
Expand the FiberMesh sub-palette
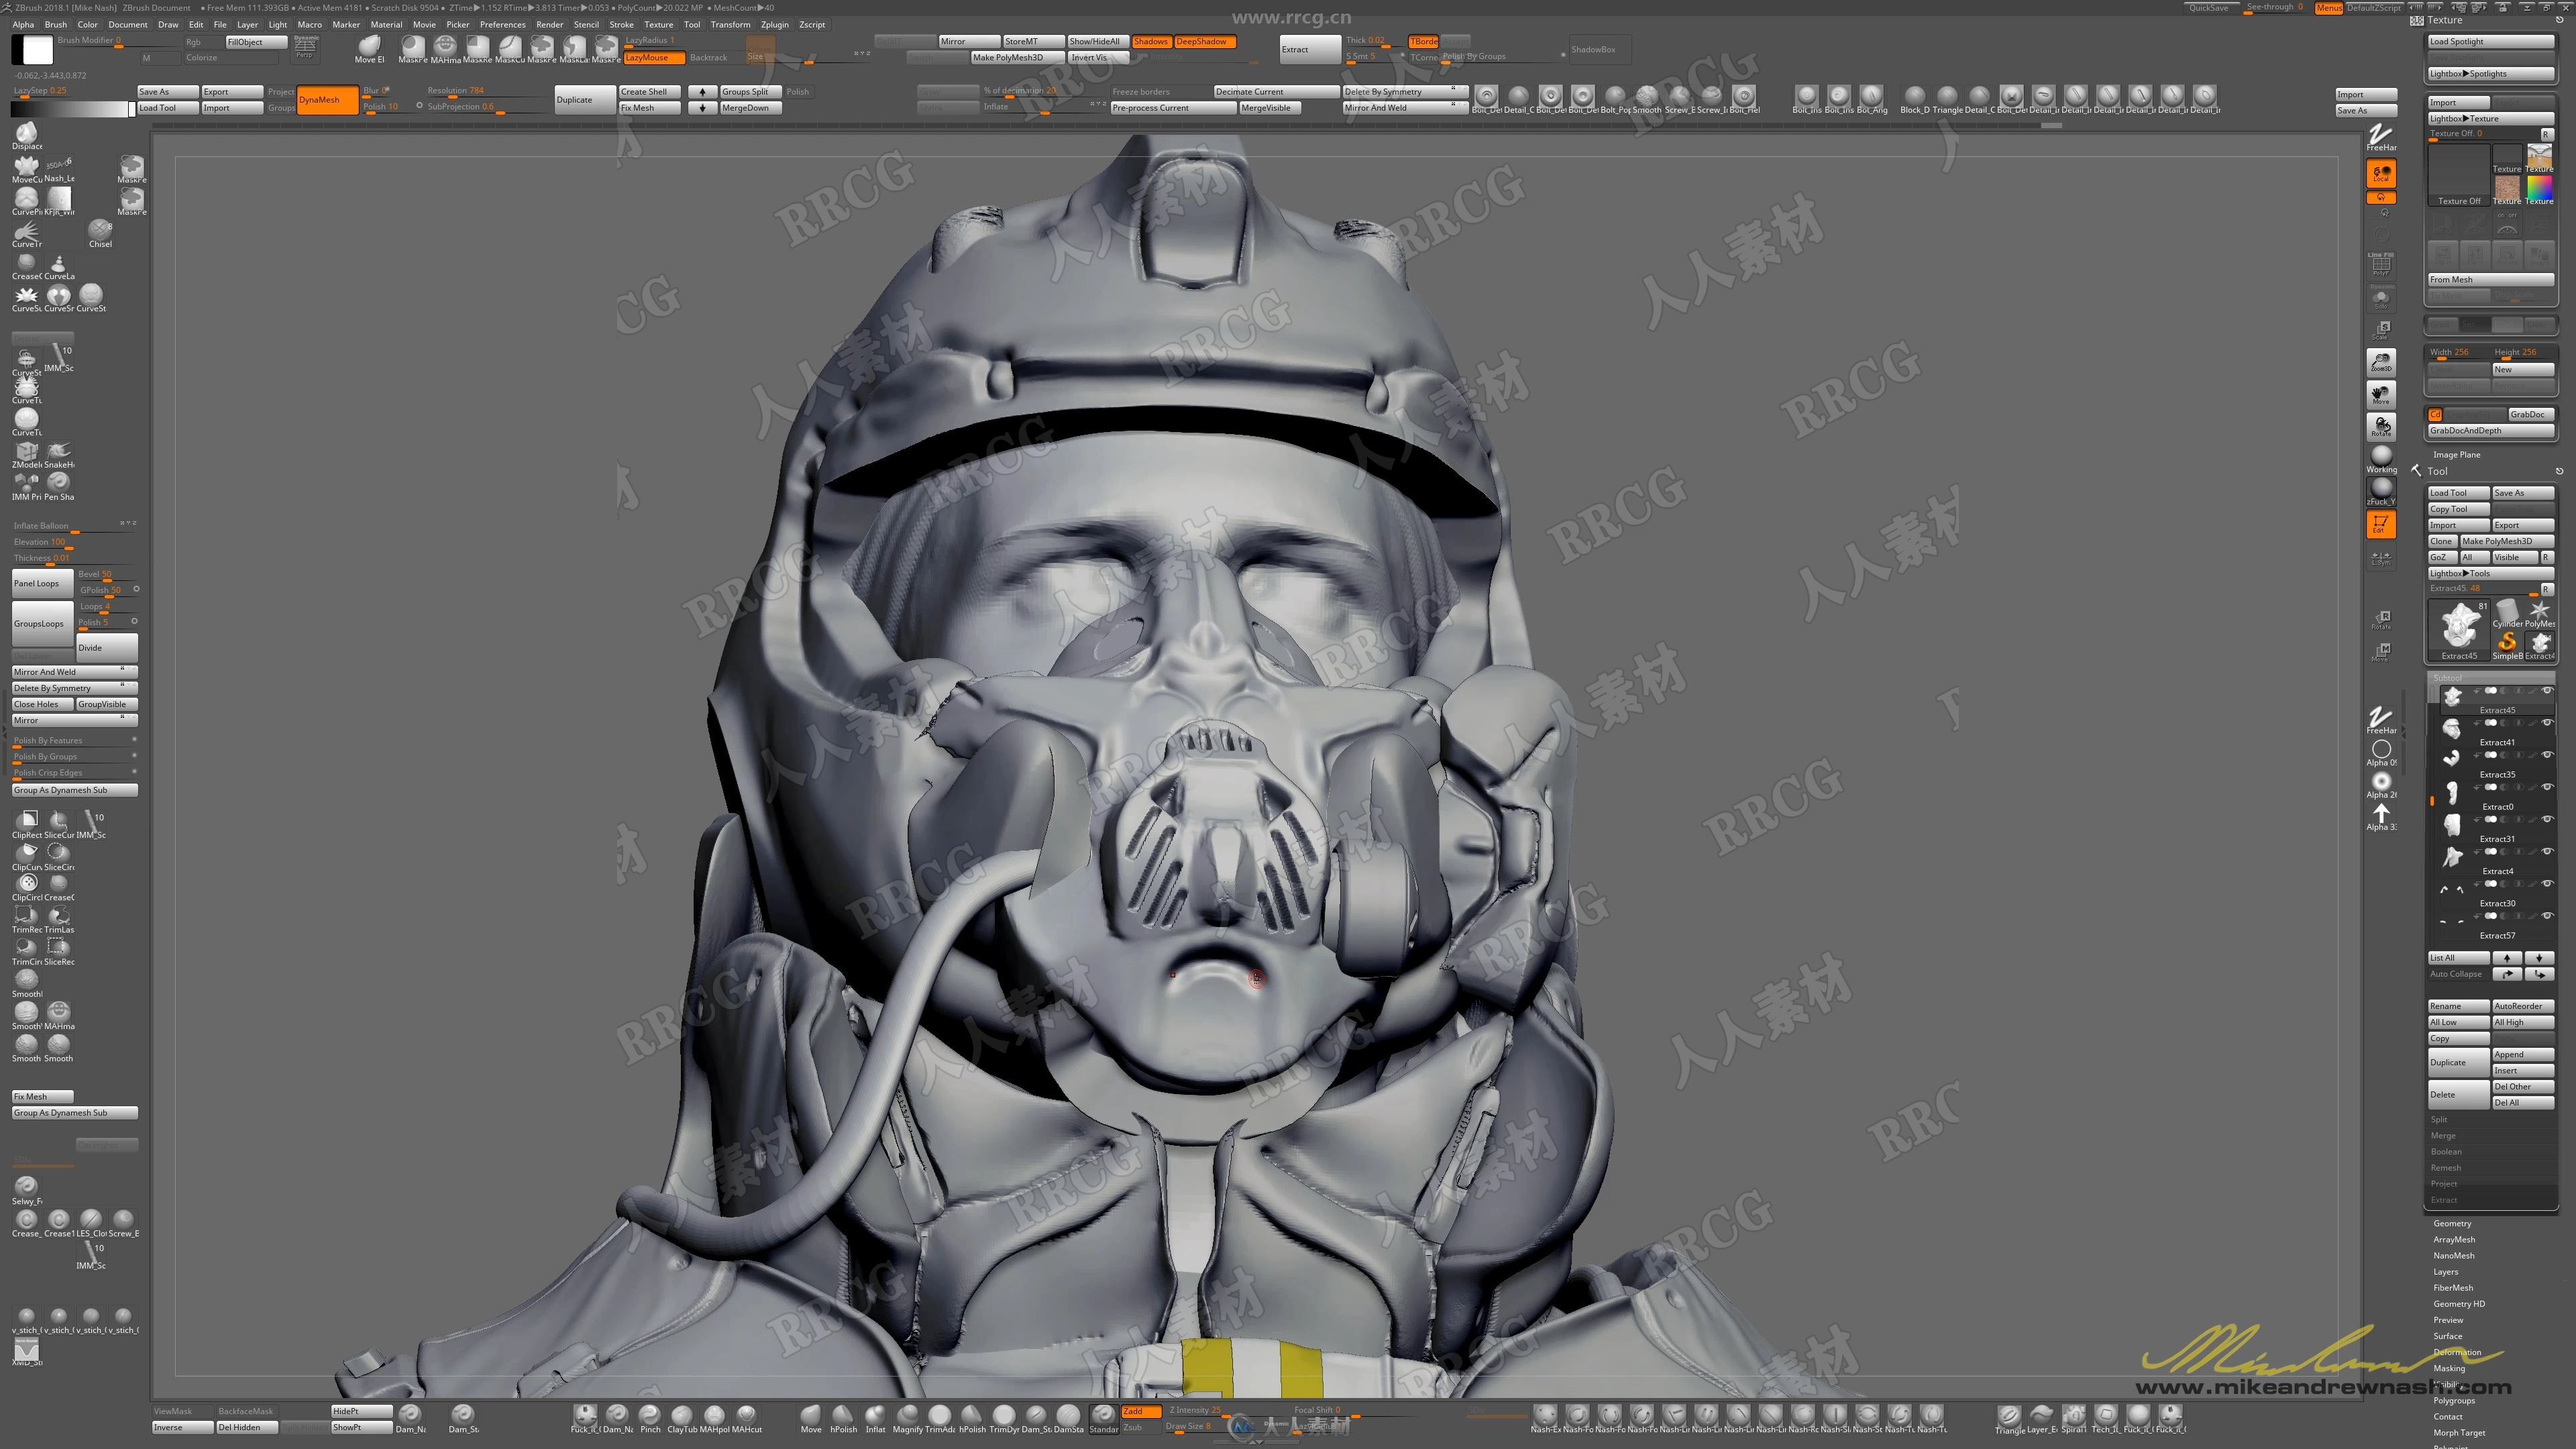(2453, 1288)
